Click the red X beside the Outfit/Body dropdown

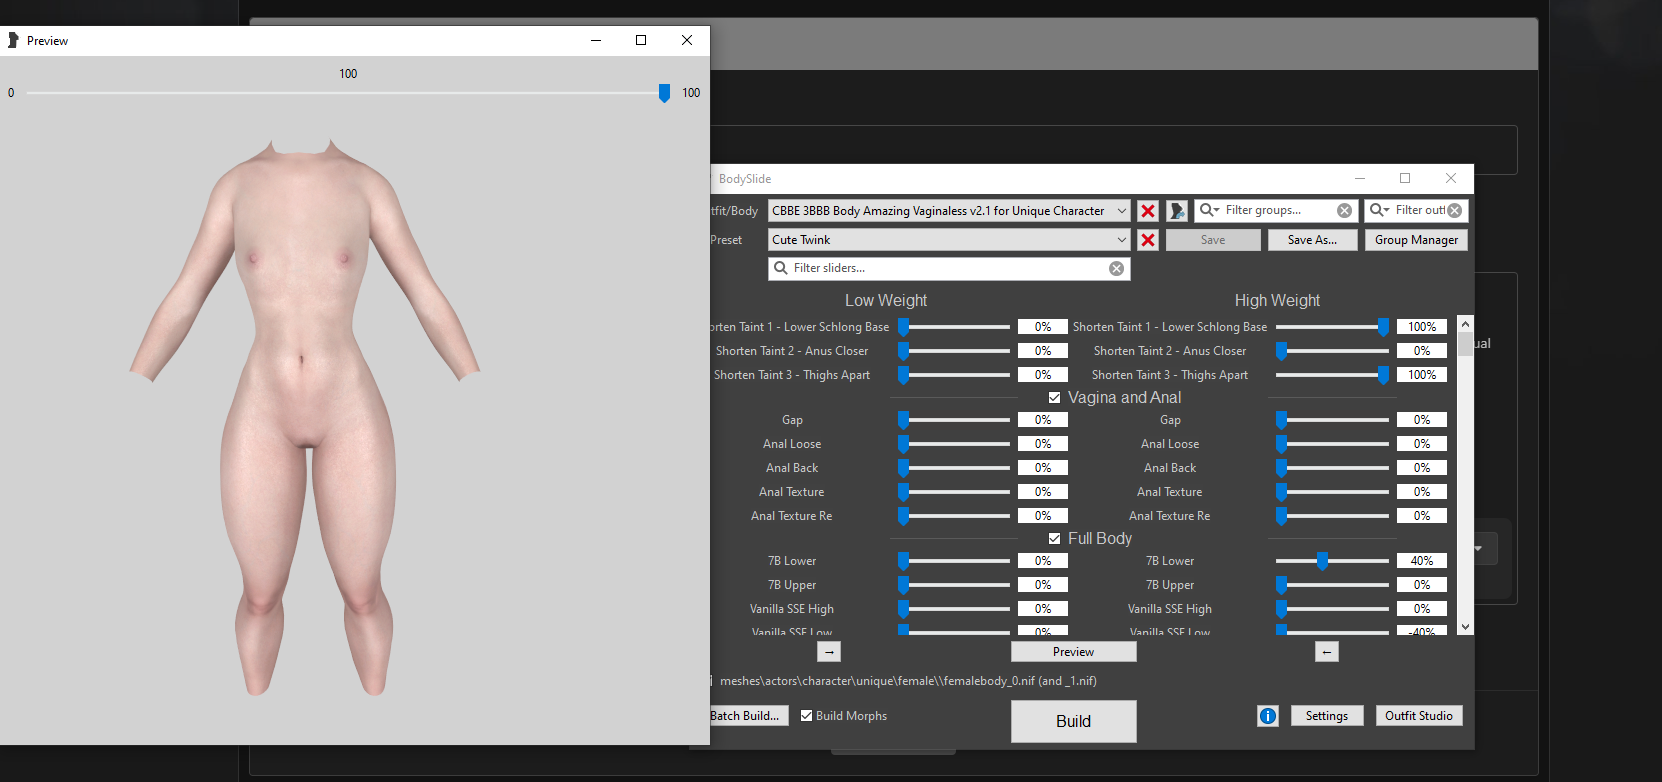(1148, 211)
